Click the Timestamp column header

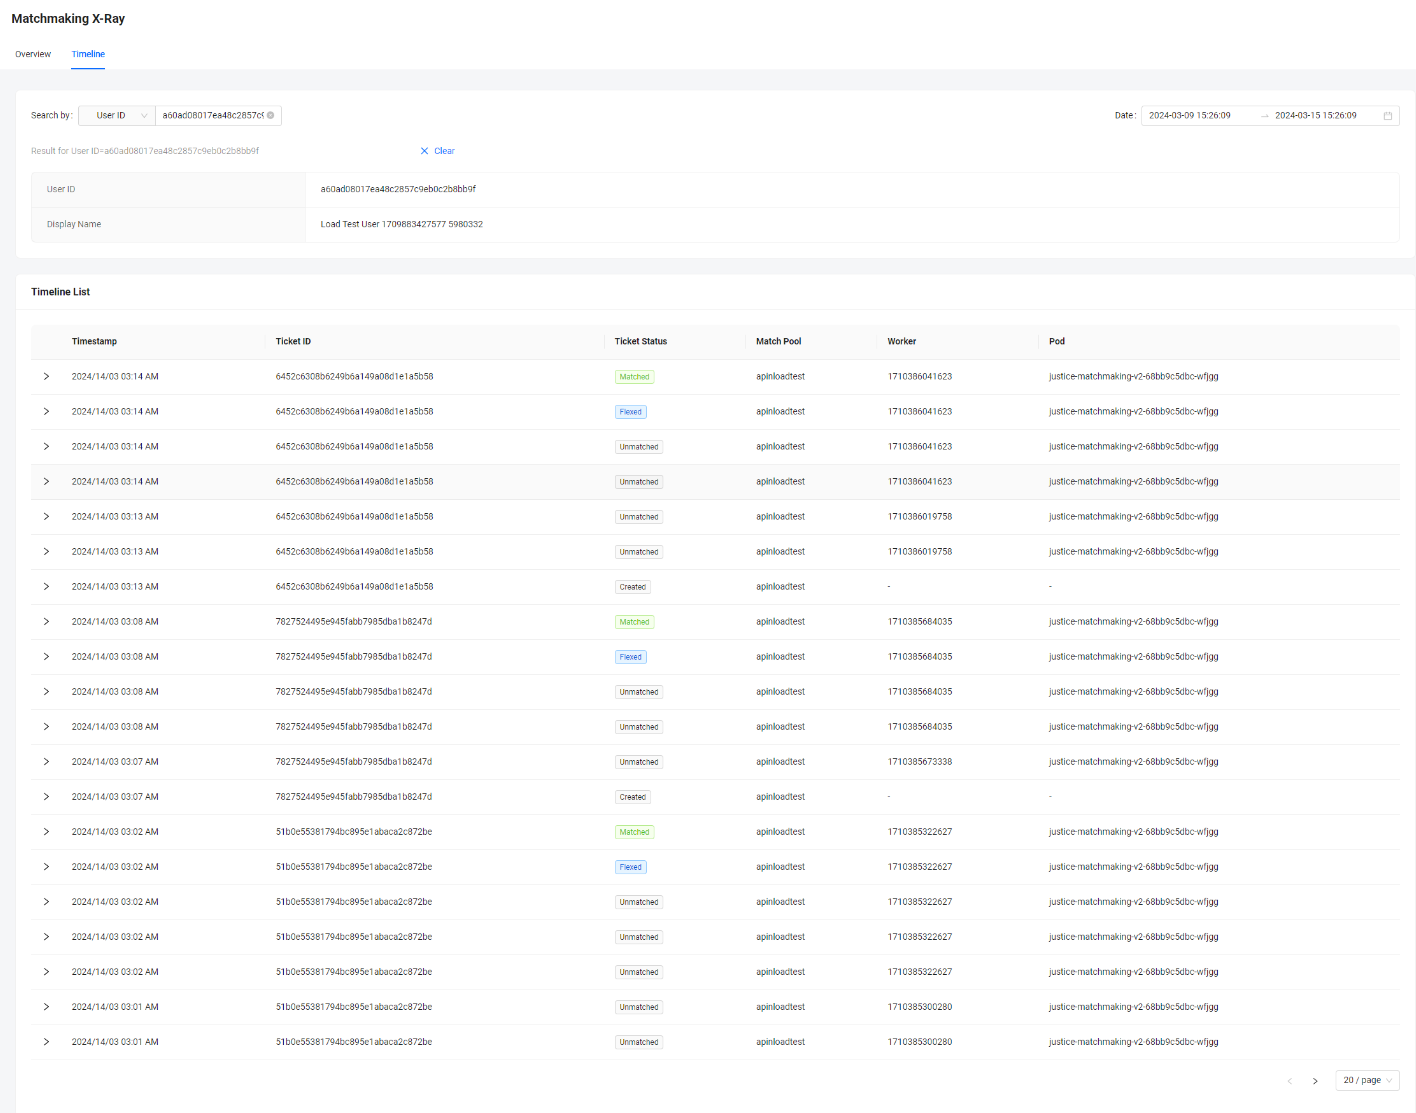[94, 342]
